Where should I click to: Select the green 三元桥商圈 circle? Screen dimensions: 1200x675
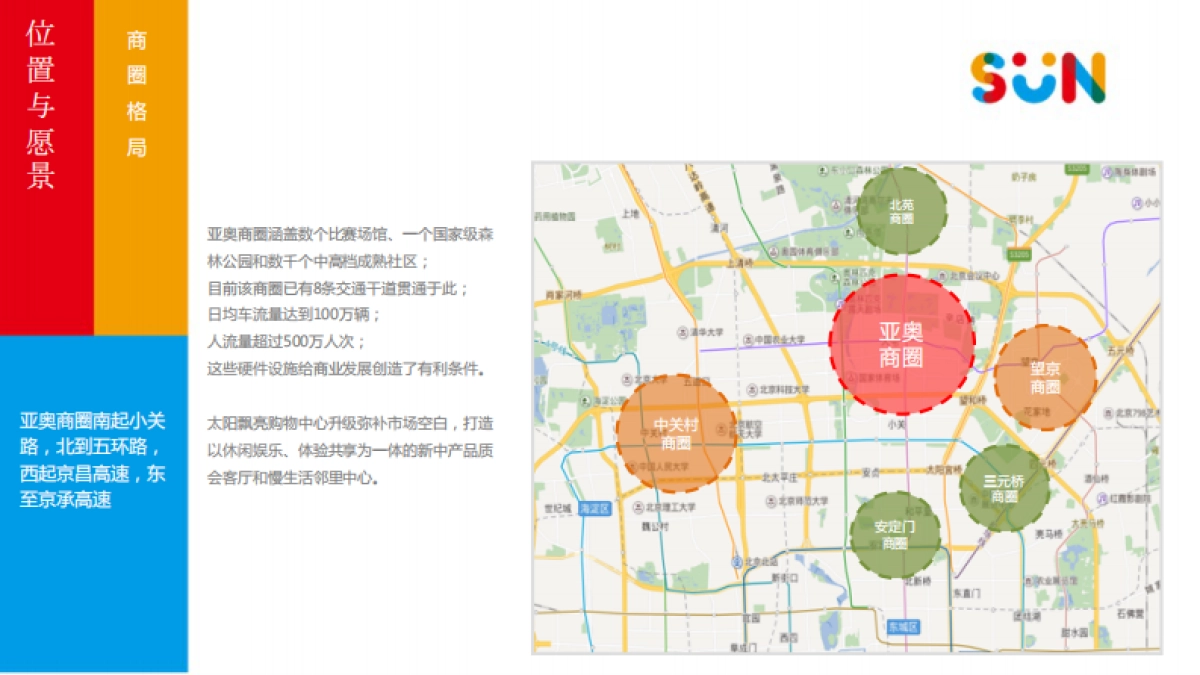(1004, 487)
